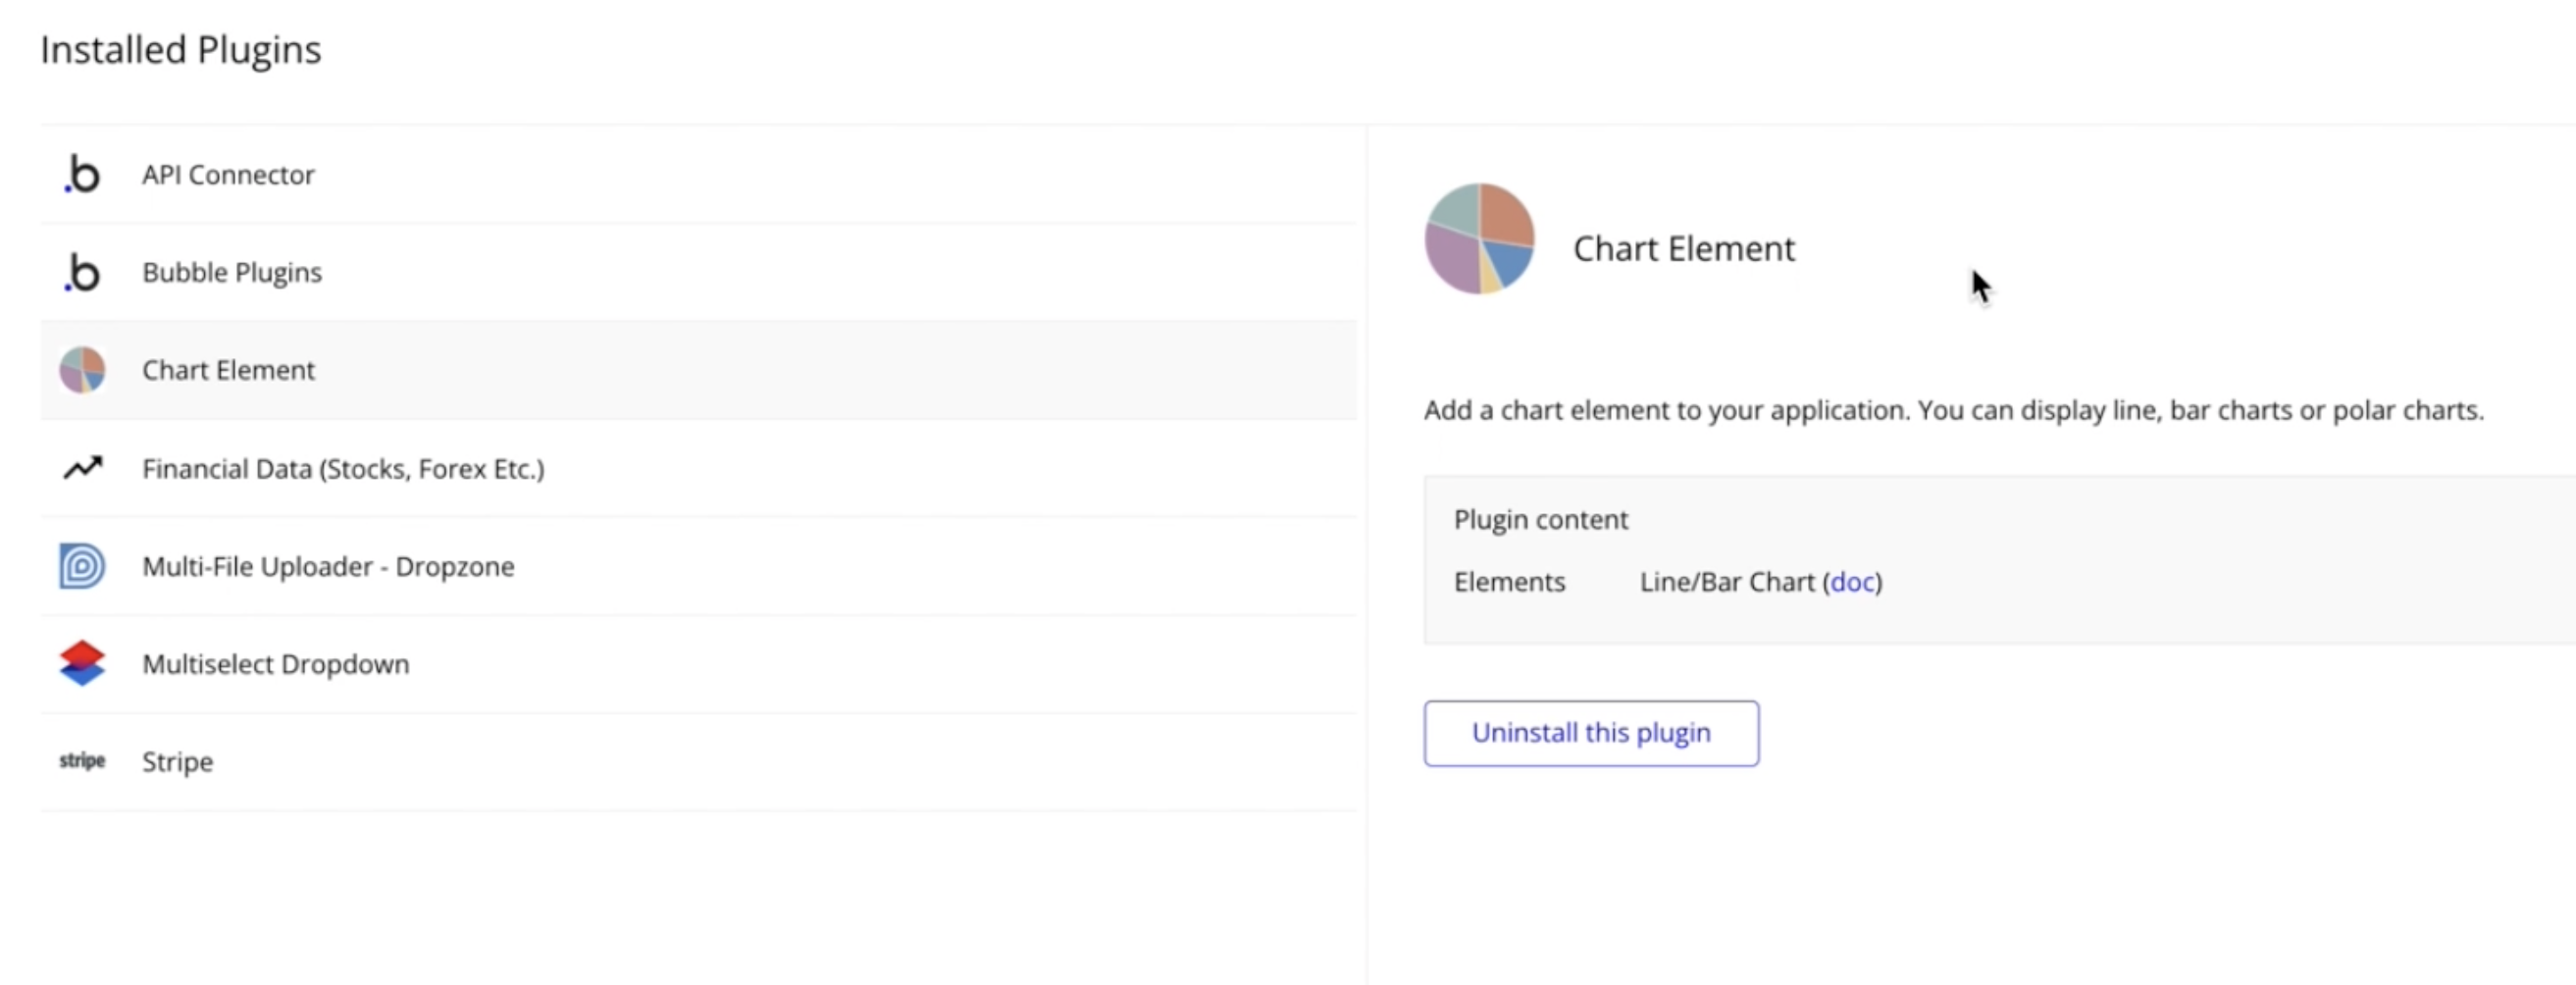Viewport: 2576px width, 985px height.
Task: Open the Chart Element plugin entry
Action: [x=228, y=370]
